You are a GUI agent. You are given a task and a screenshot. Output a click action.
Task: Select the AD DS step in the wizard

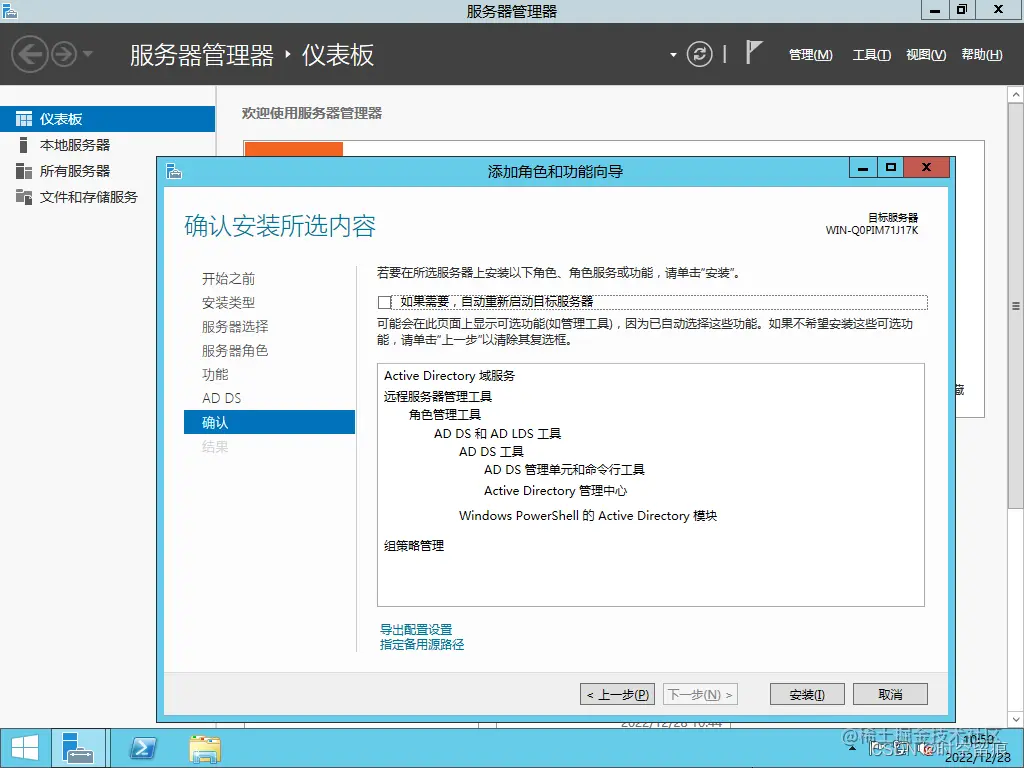coord(220,397)
